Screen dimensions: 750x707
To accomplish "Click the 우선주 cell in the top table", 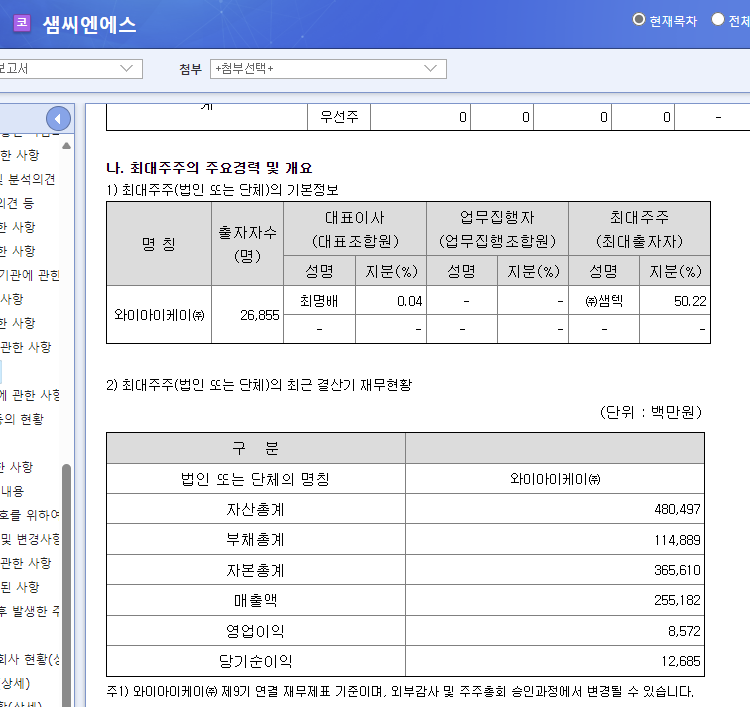I will pos(339,117).
